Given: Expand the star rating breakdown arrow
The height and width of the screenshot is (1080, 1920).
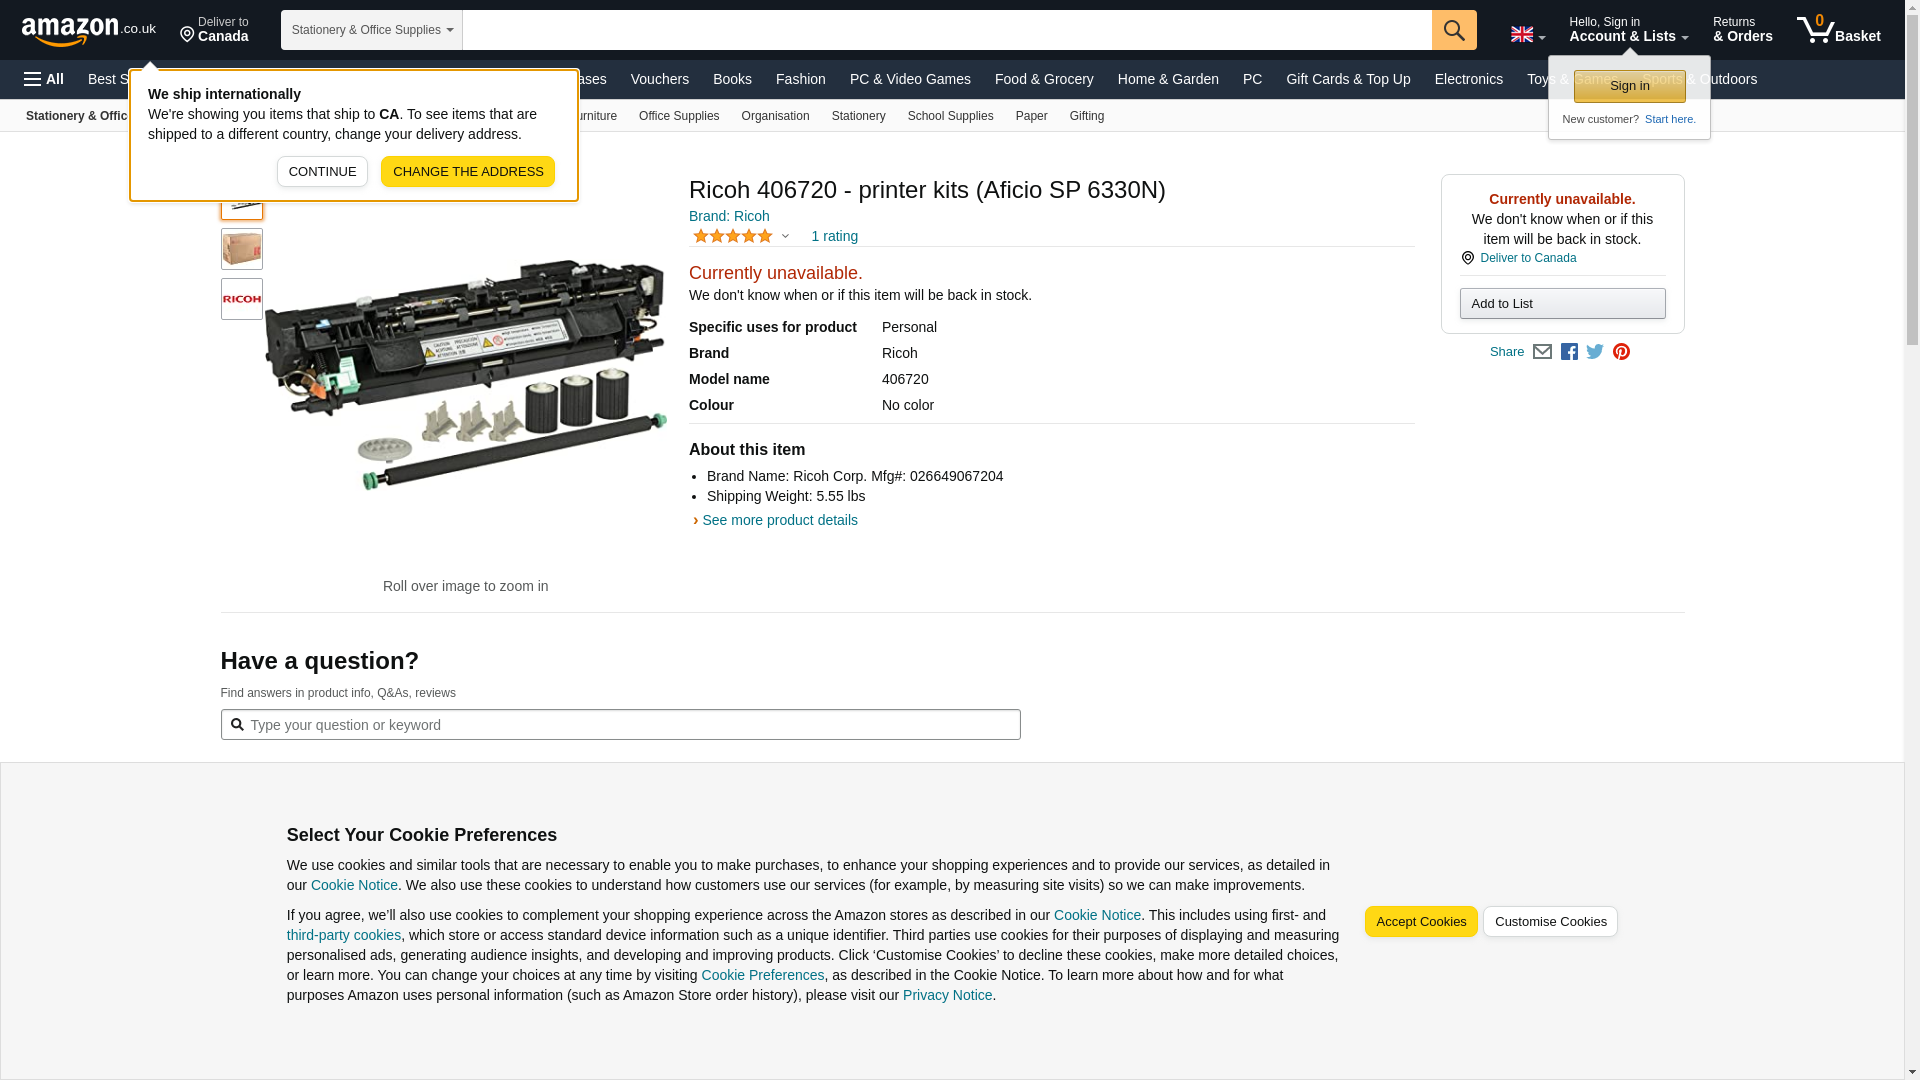Looking at the screenshot, I should [785, 237].
